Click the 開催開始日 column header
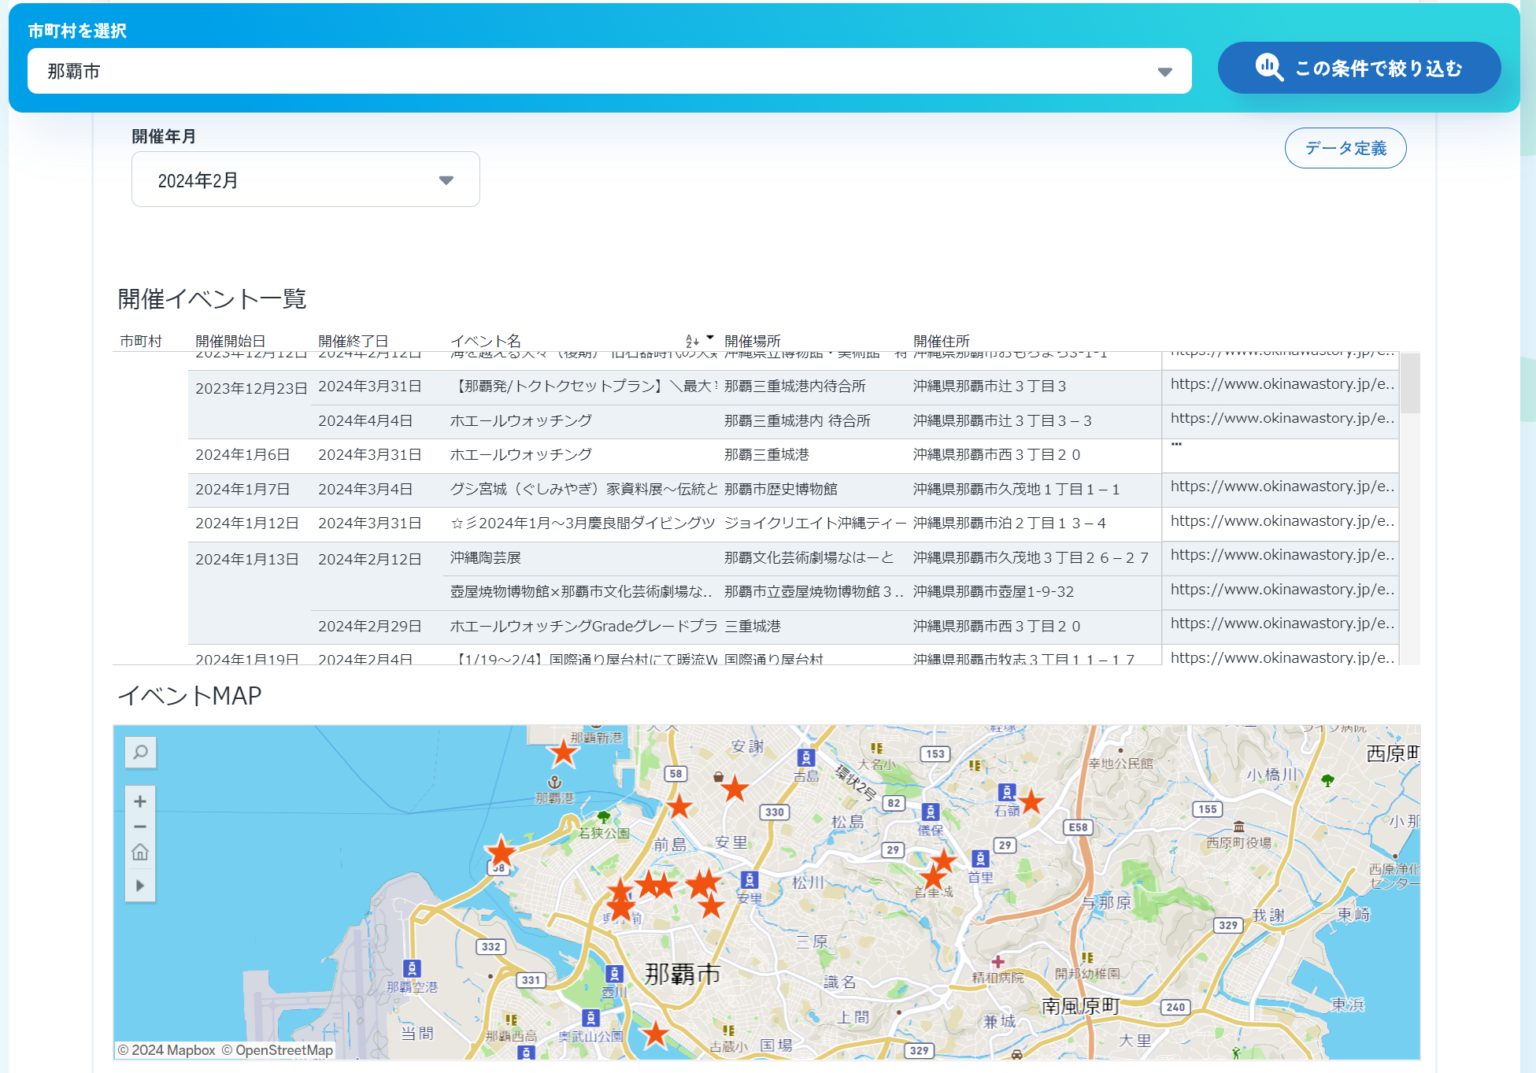Image resolution: width=1536 pixels, height=1073 pixels. [230, 341]
